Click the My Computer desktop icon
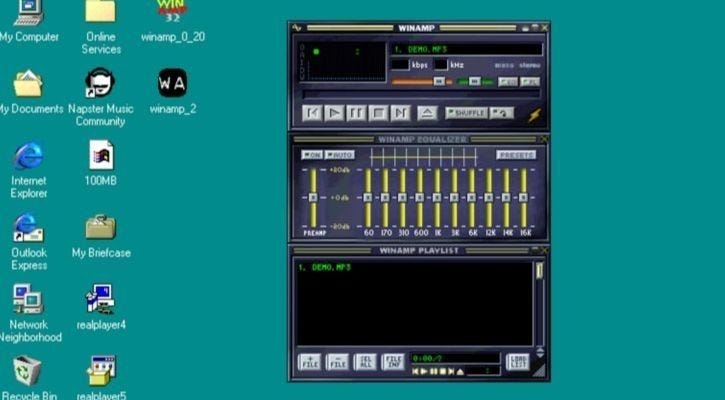Image resolution: width=725 pixels, height=400 pixels. [29, 12]
